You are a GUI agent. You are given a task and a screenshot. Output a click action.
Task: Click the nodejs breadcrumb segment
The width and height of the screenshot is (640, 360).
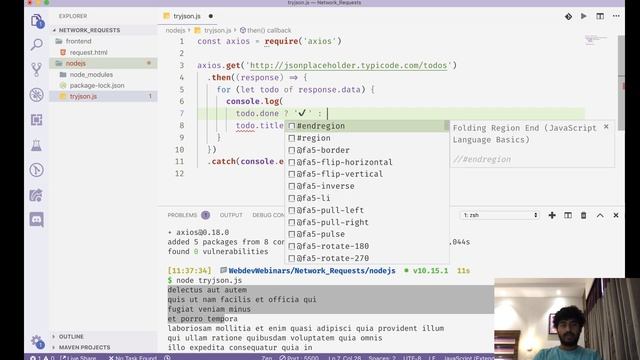(175, 30)
